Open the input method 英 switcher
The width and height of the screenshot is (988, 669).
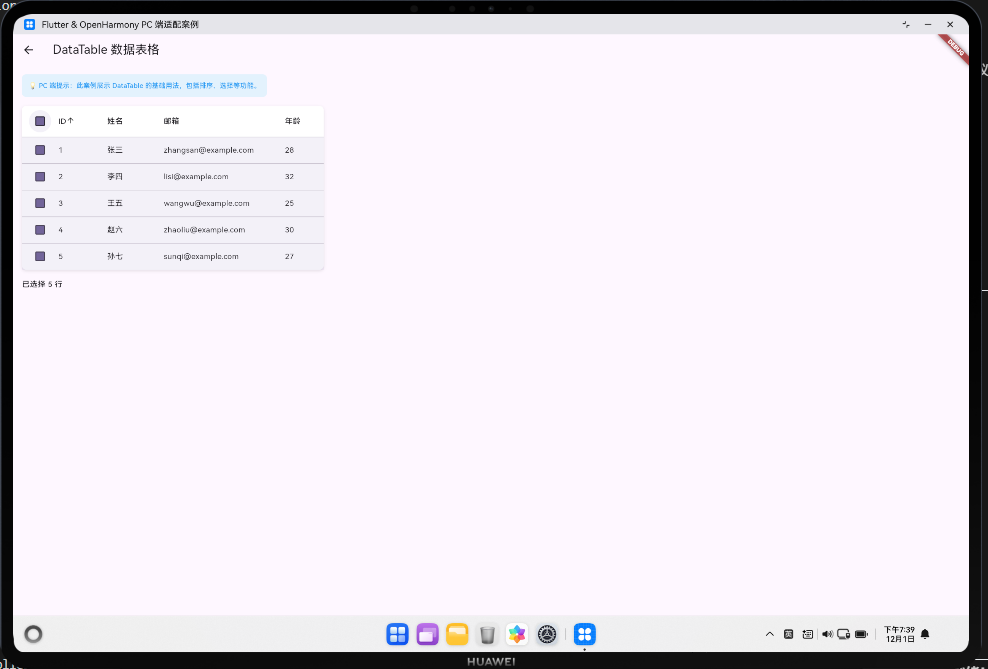[790, 634]
